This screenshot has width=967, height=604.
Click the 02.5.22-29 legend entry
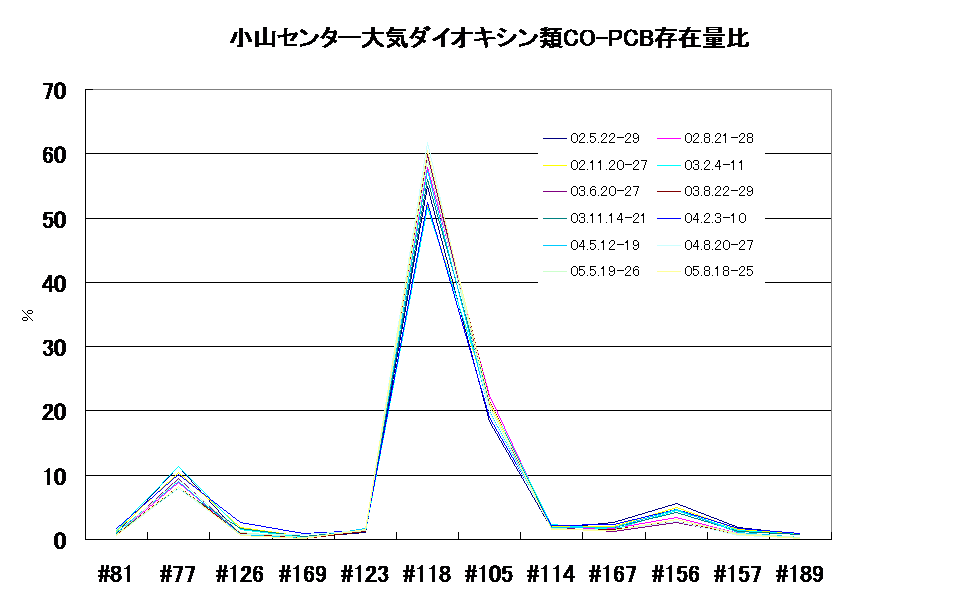tap(605, 138)
